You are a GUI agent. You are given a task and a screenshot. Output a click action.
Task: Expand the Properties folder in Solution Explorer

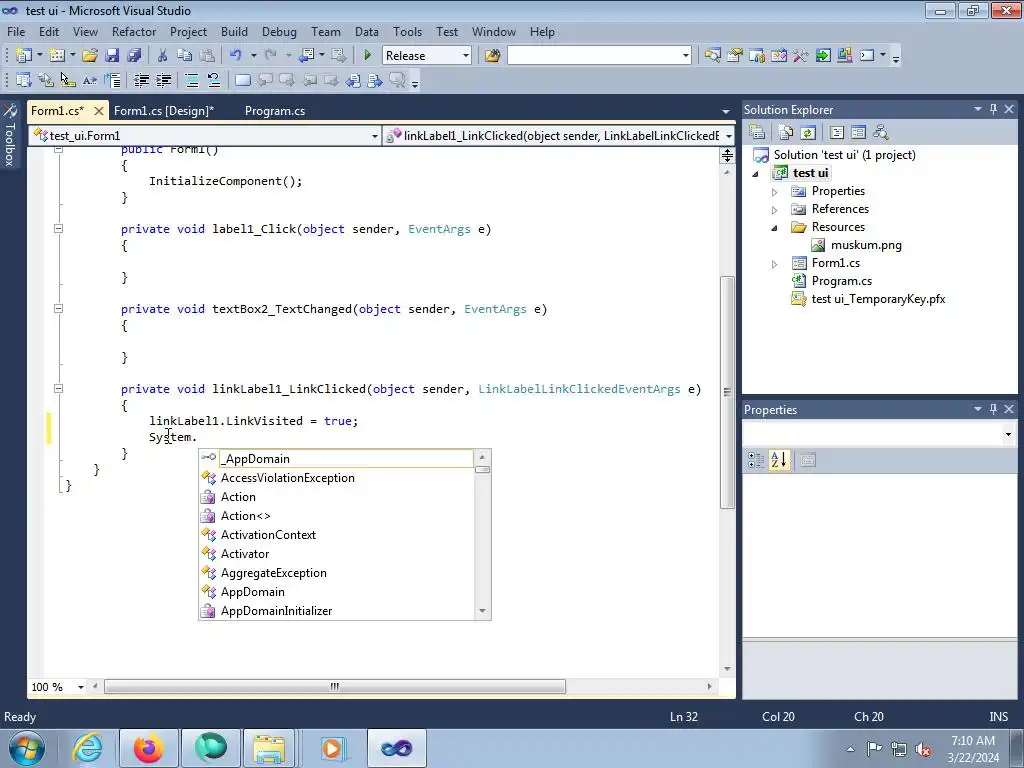(775, 192)
